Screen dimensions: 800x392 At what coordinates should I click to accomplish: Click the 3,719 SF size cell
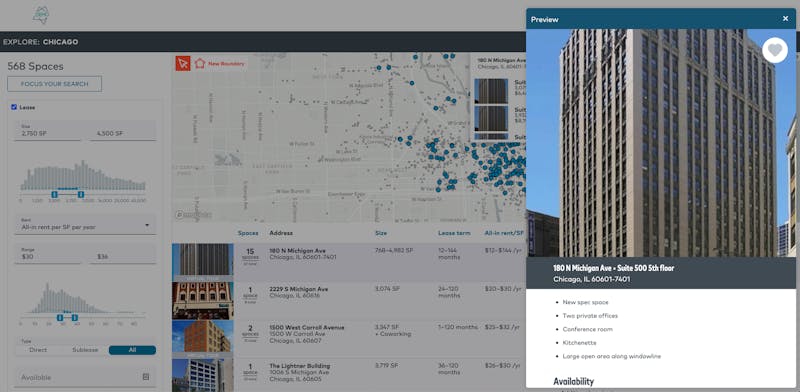[387, 366]
